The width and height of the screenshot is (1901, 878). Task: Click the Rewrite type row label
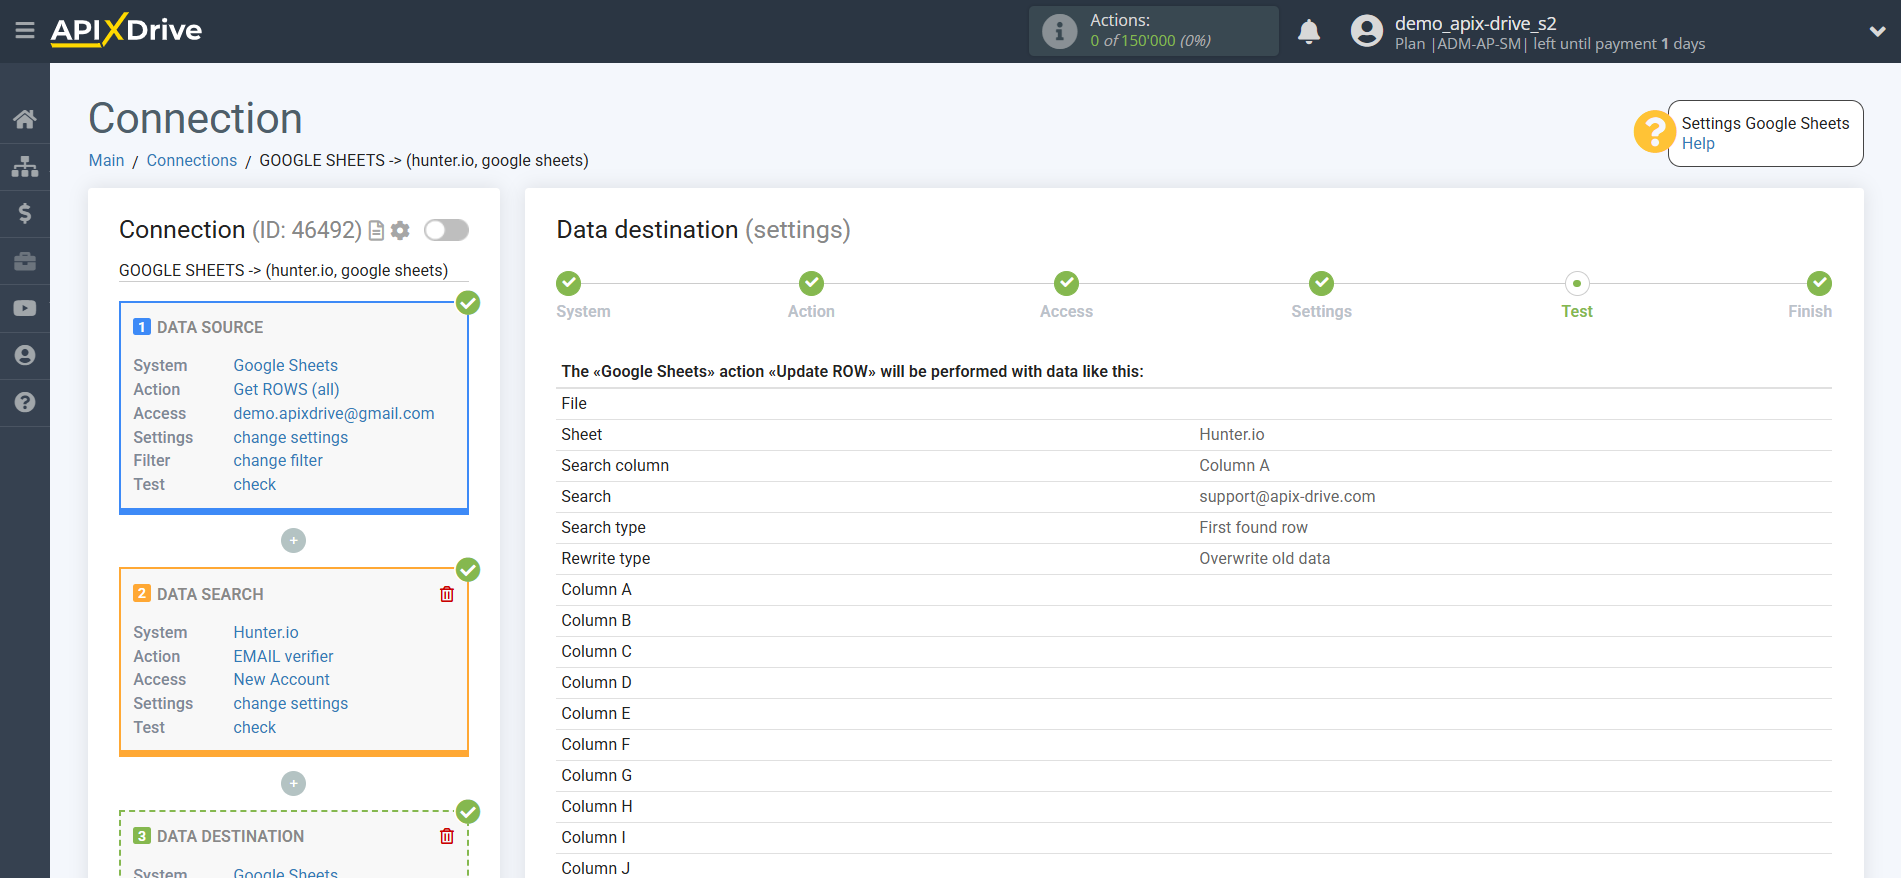(x=606, y=559)
